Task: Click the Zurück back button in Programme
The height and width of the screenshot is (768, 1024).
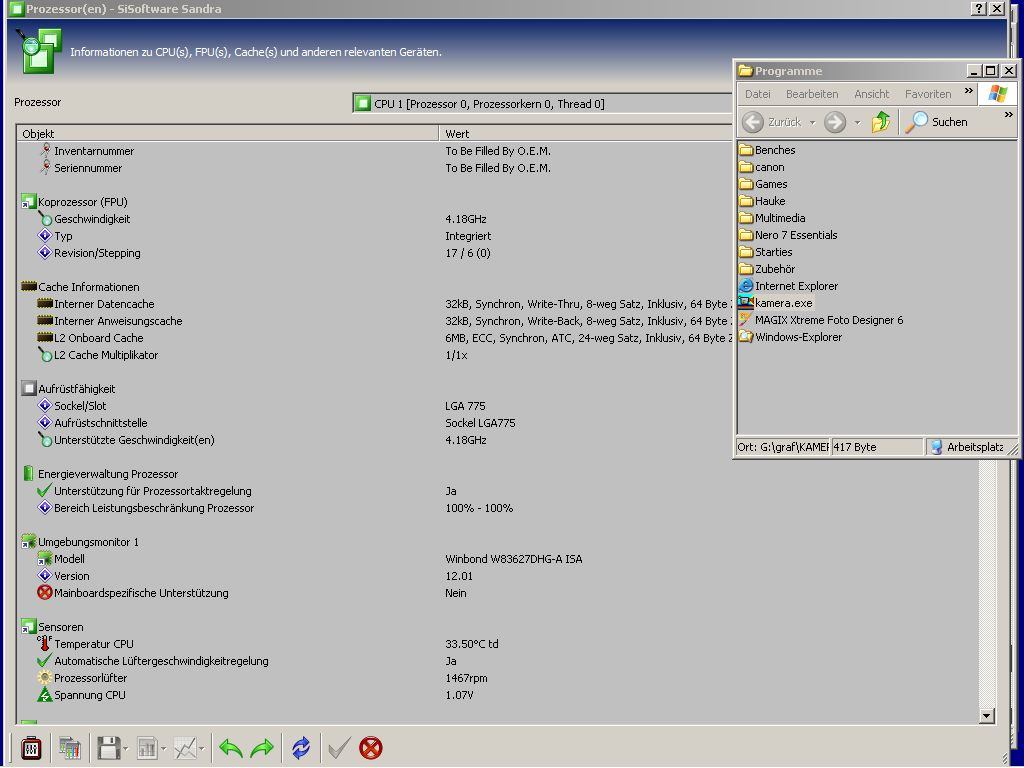Action: (x=771, y=122)
